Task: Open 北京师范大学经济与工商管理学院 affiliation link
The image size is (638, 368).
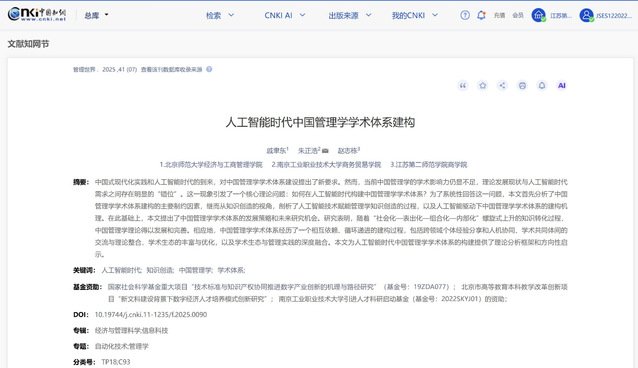Action: tap(211, 164)
